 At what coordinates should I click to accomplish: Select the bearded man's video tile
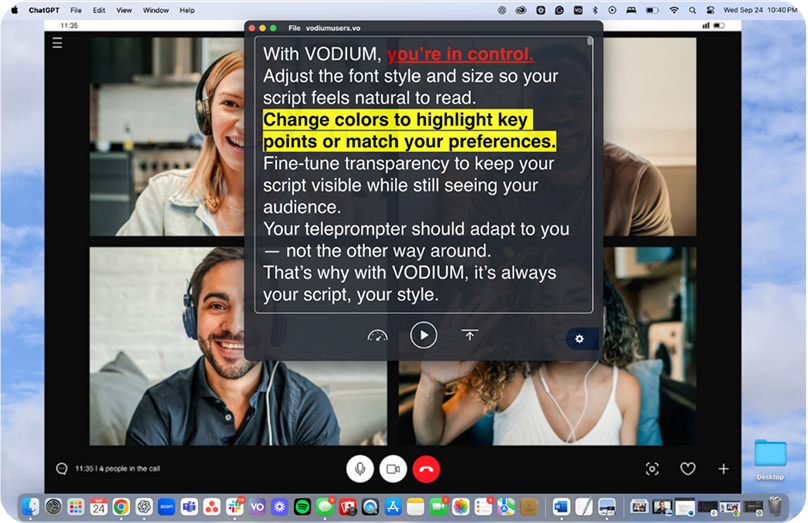click(x=238, y=346)
